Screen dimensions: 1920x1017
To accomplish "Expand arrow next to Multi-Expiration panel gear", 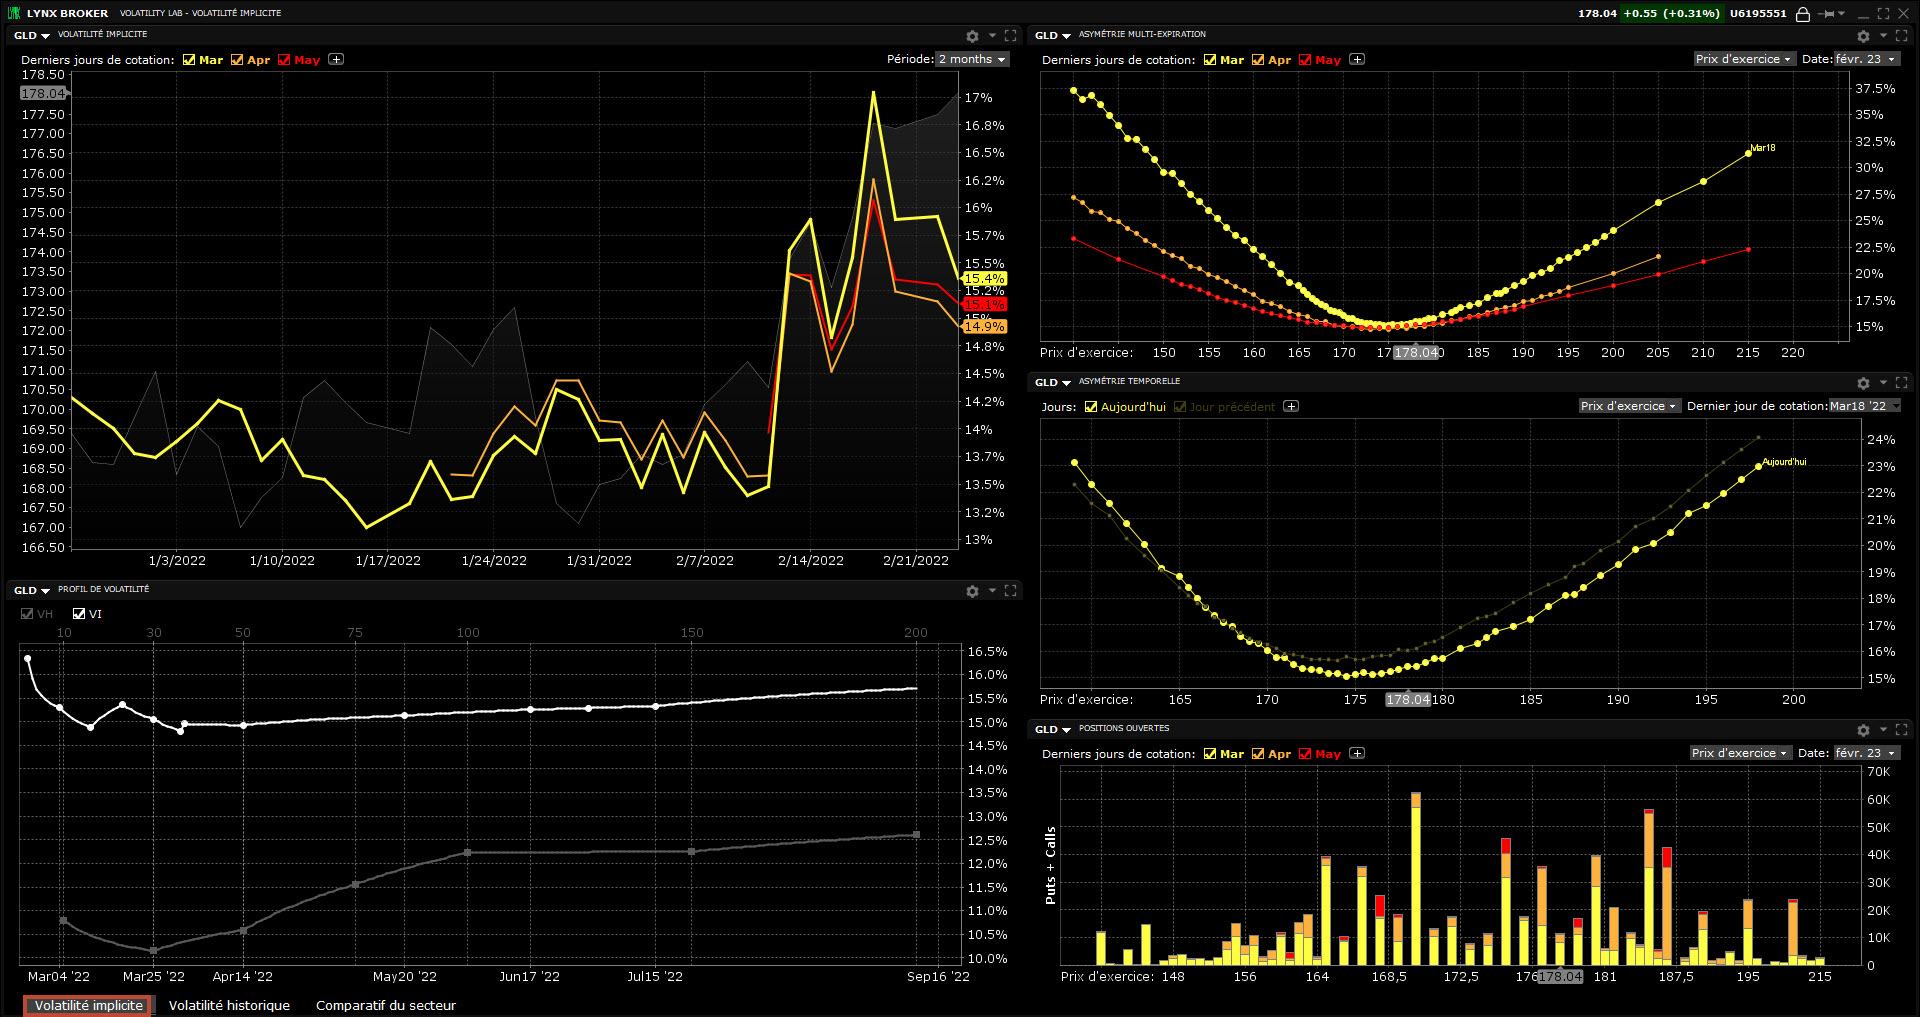I will point(1883,35).
